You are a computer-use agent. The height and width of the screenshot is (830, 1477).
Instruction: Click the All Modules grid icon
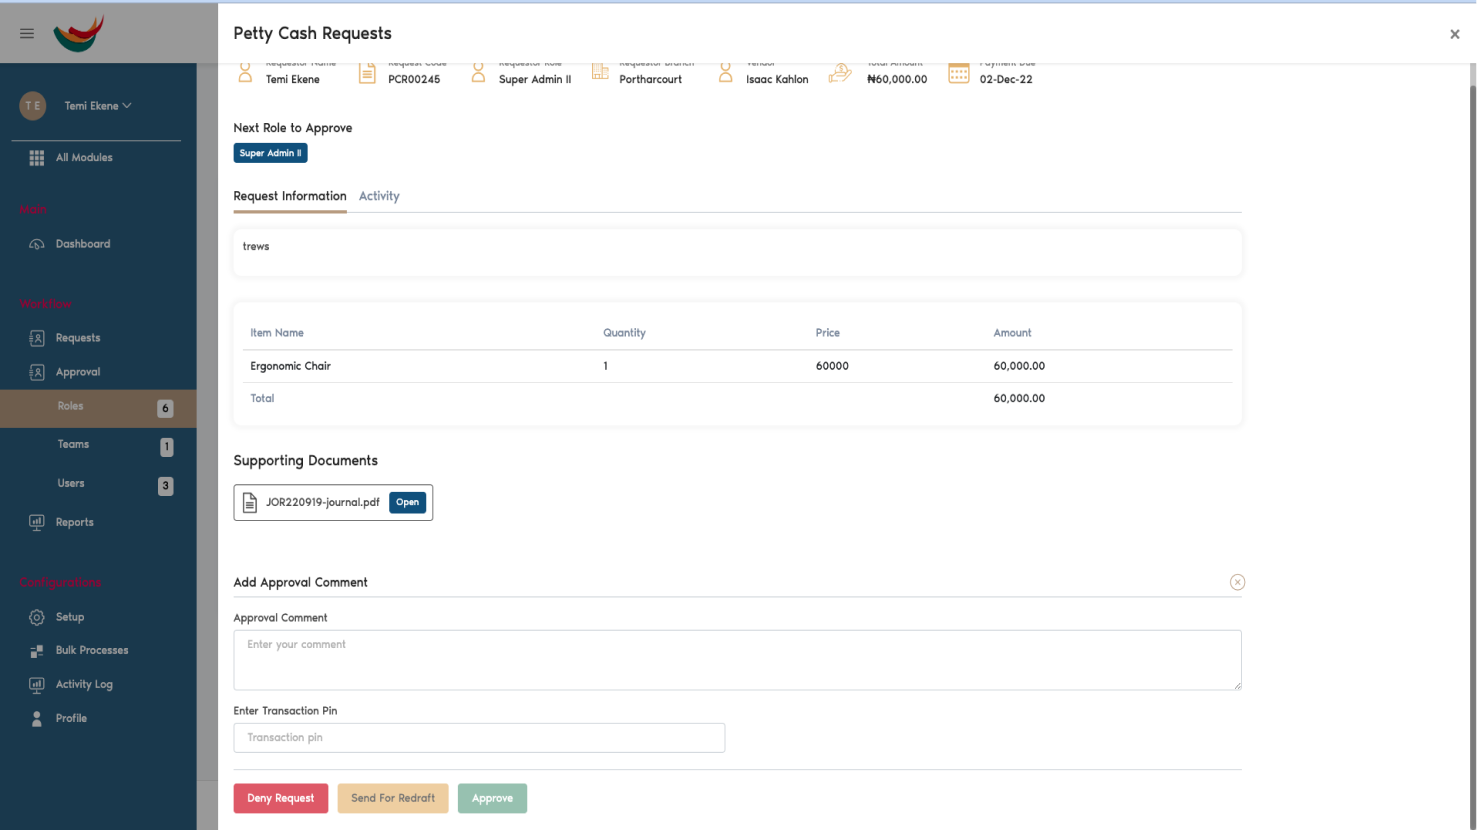click(37, 157)
